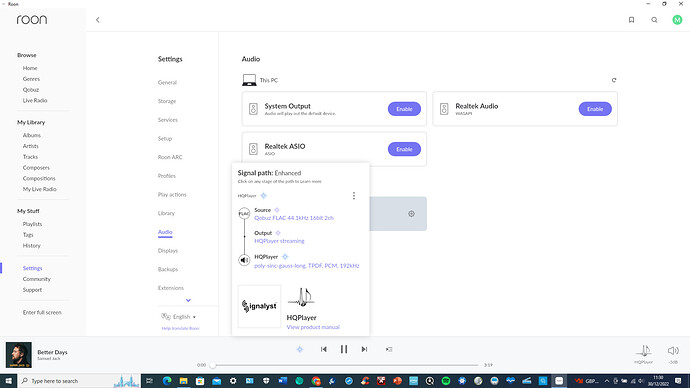Click the Realtek Audio speaker icon
This screenshot has height=388, width=690.
444,109
